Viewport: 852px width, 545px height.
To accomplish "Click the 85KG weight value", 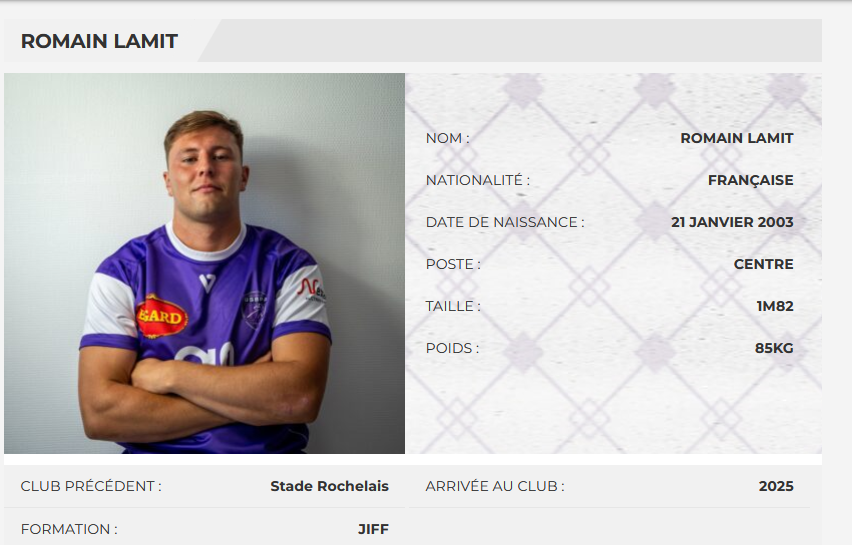I will [774, 348].
